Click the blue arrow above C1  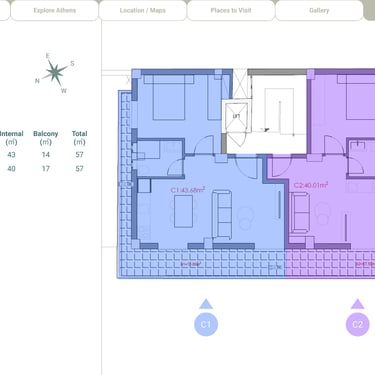(x=206, y=304)
